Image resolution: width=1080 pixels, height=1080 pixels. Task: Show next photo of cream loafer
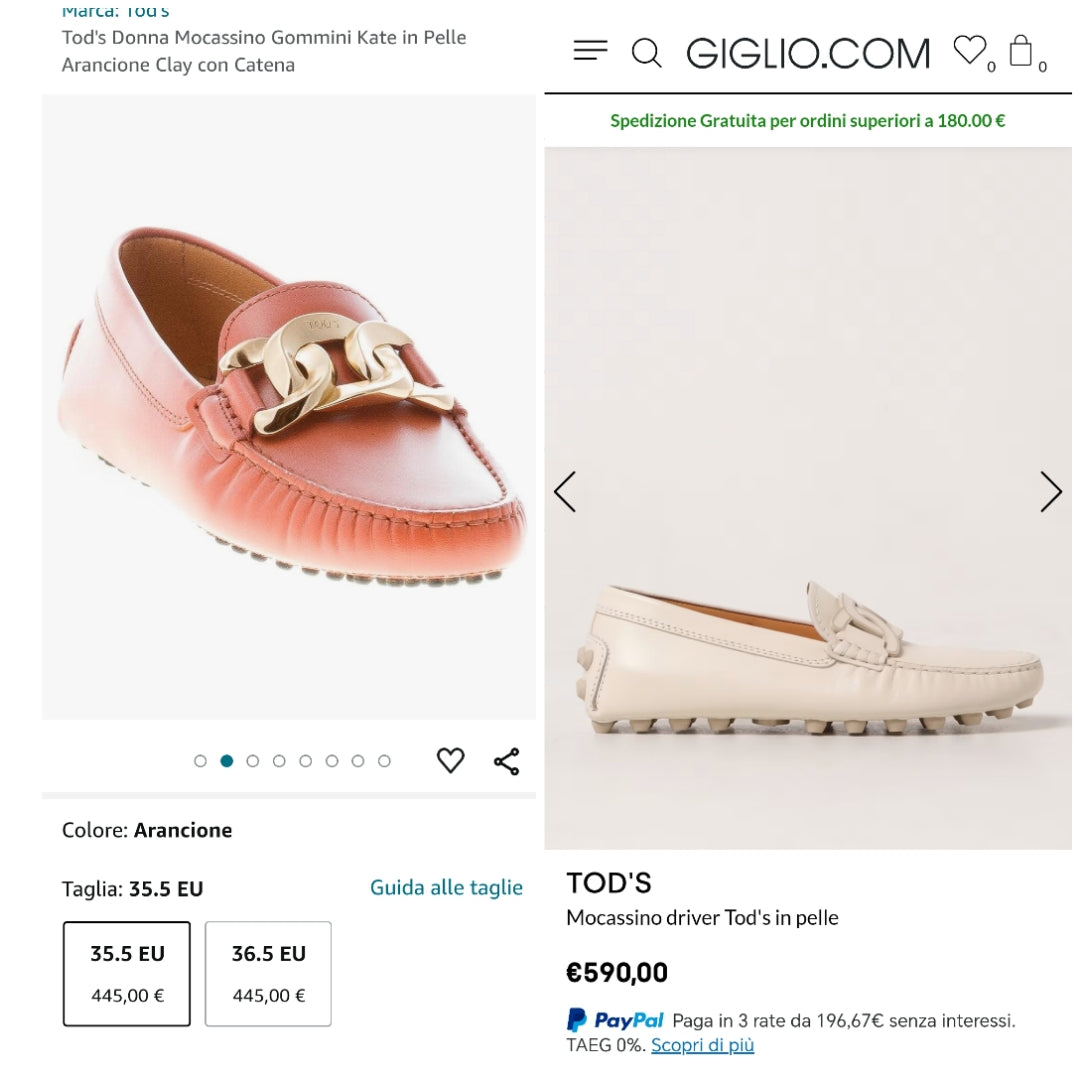tap(1050, 492)
